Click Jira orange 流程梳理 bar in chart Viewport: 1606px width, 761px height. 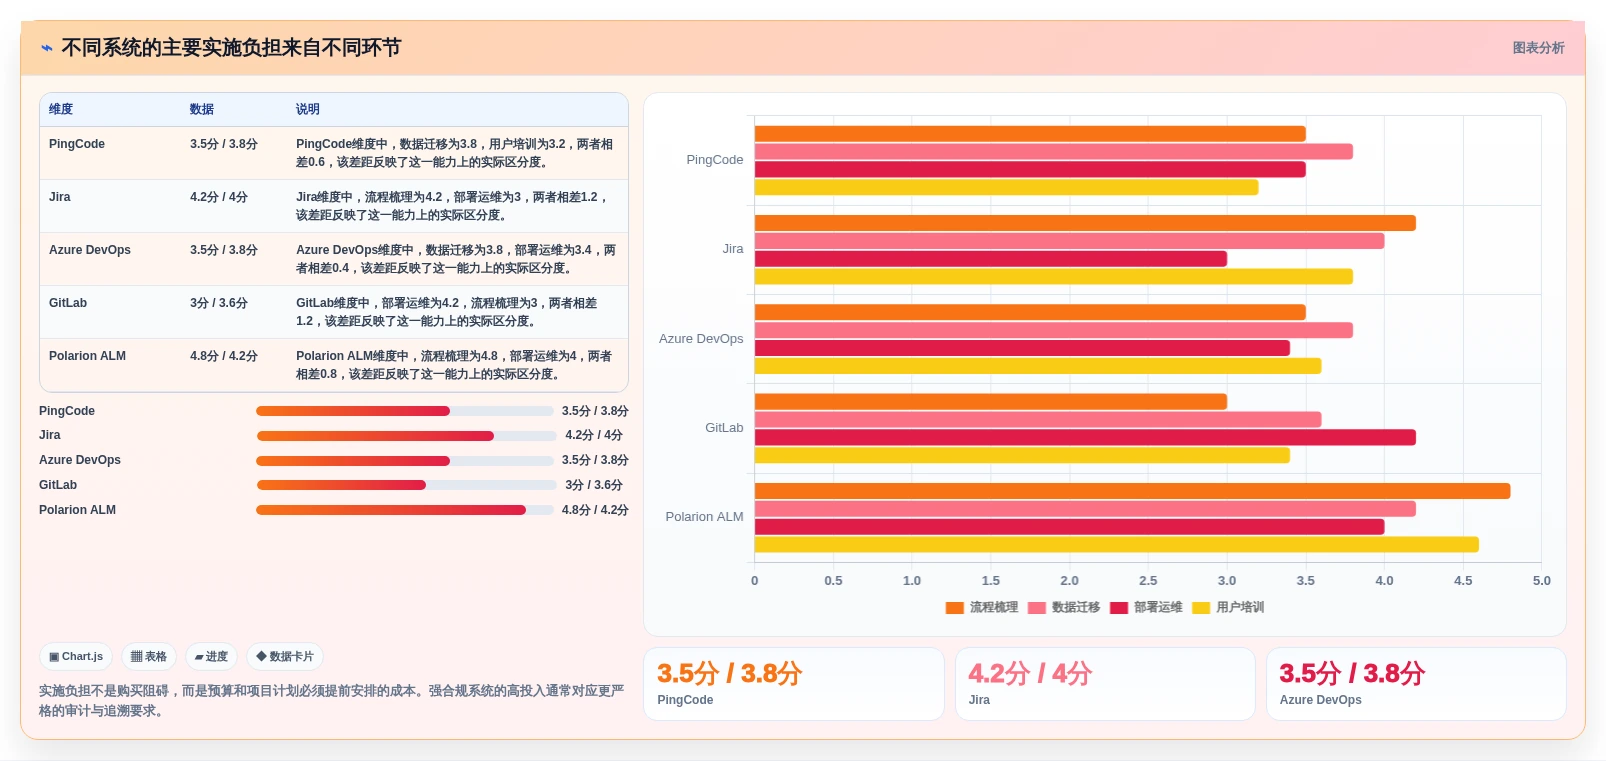(x=1085, y=223)
